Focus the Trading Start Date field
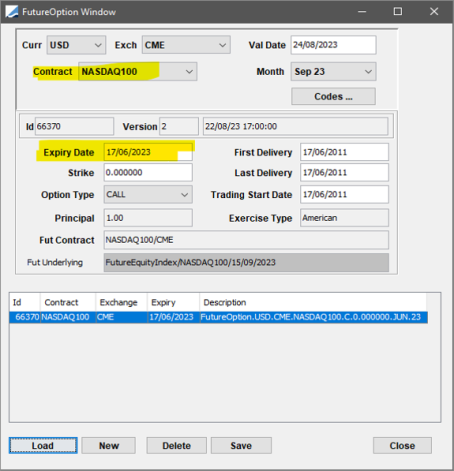 tap(344, 194)
